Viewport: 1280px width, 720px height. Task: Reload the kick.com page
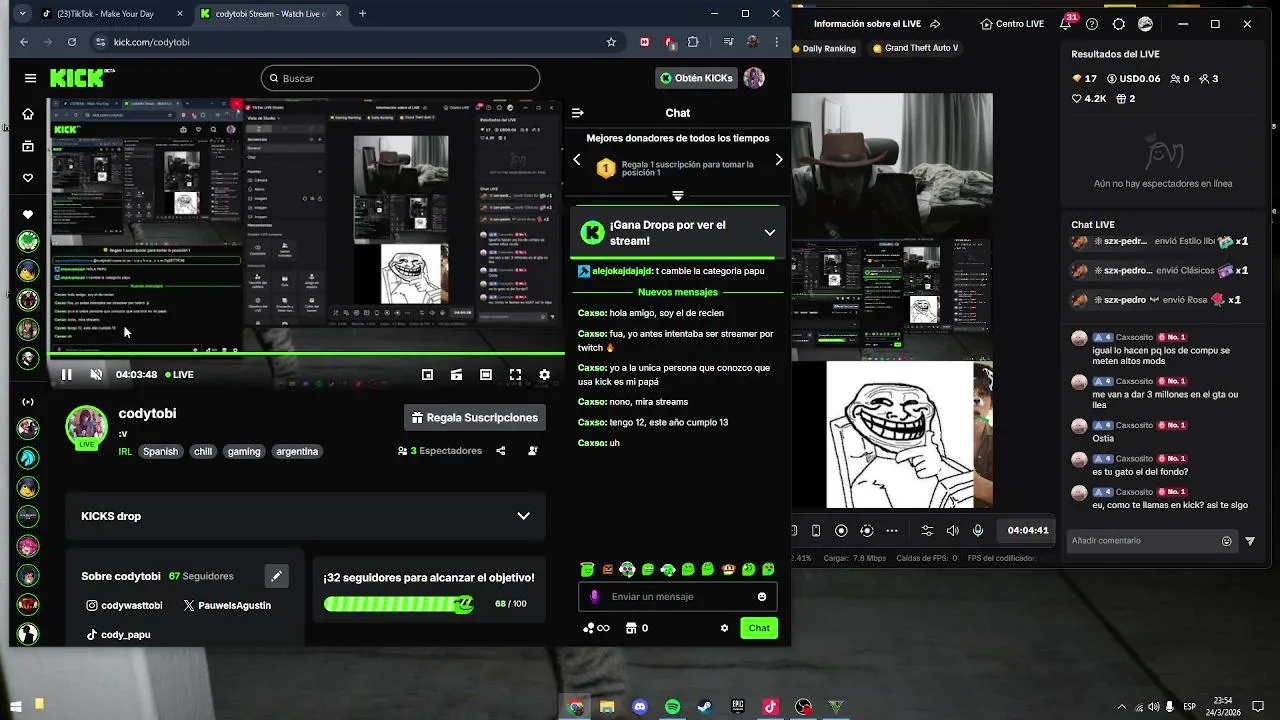pos(72,42)
